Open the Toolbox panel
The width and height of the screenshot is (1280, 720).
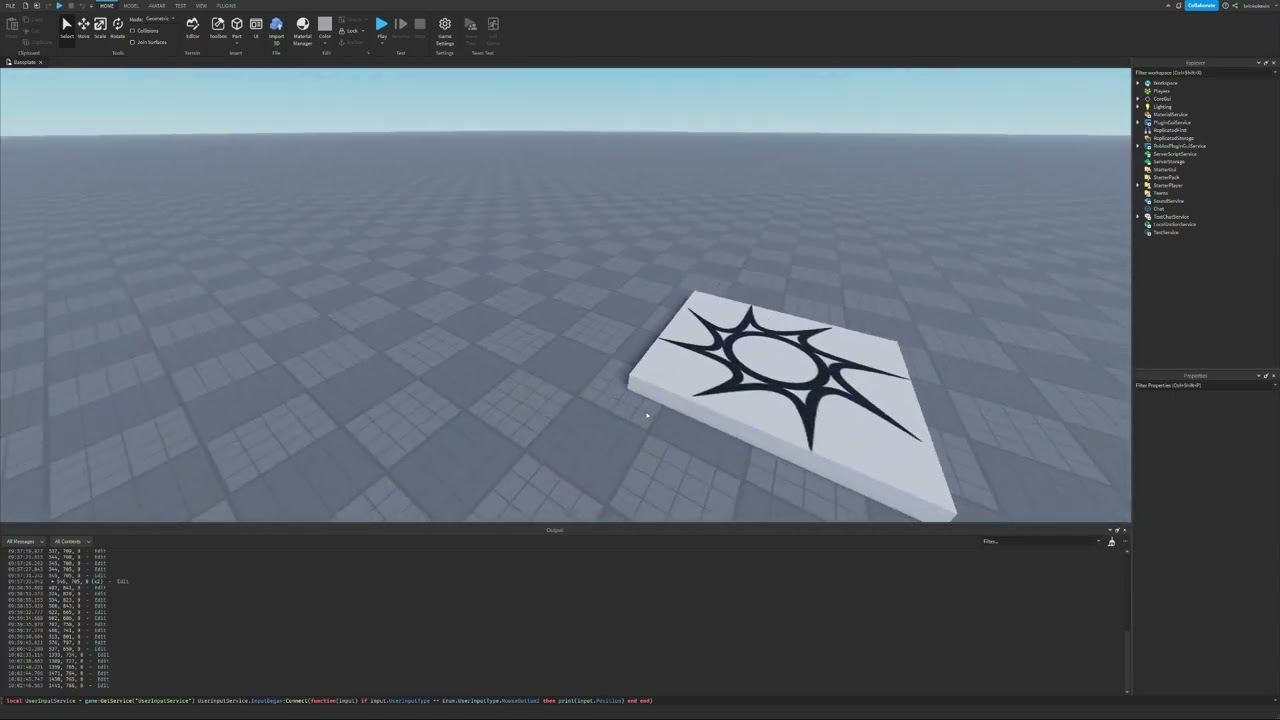pyautogui.click(x=217, y=27)
